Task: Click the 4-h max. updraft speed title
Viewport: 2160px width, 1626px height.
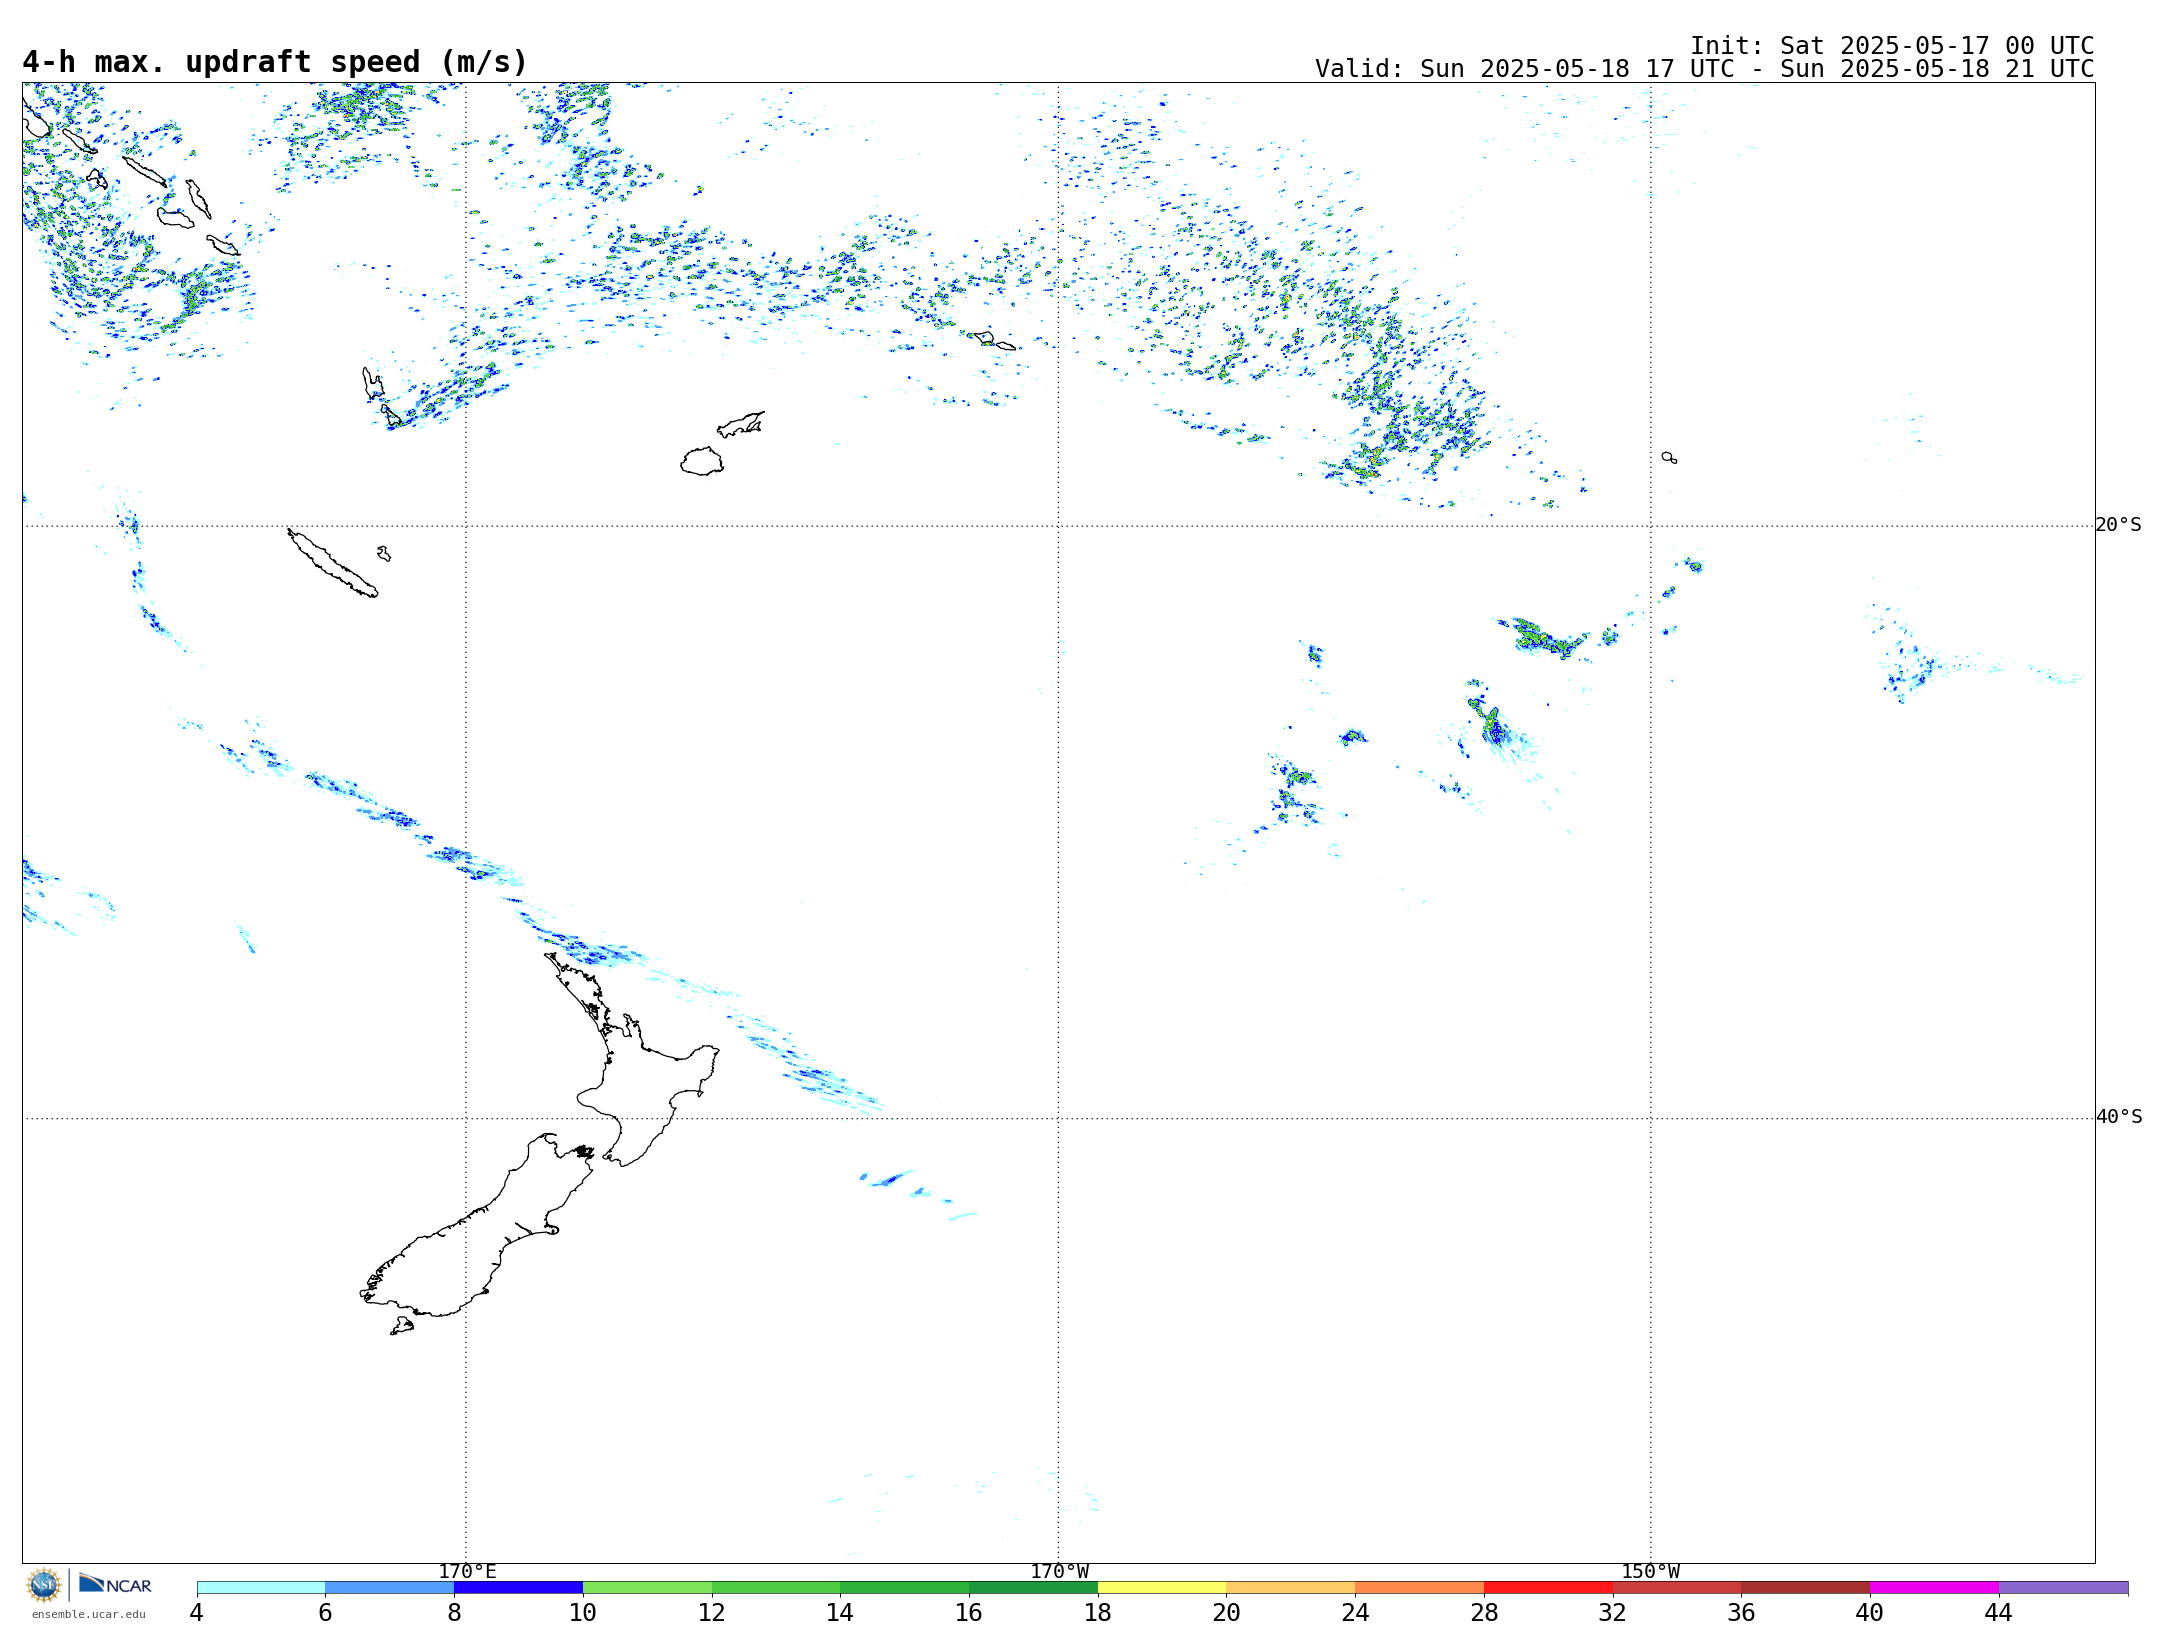Action: pos(275,62)
